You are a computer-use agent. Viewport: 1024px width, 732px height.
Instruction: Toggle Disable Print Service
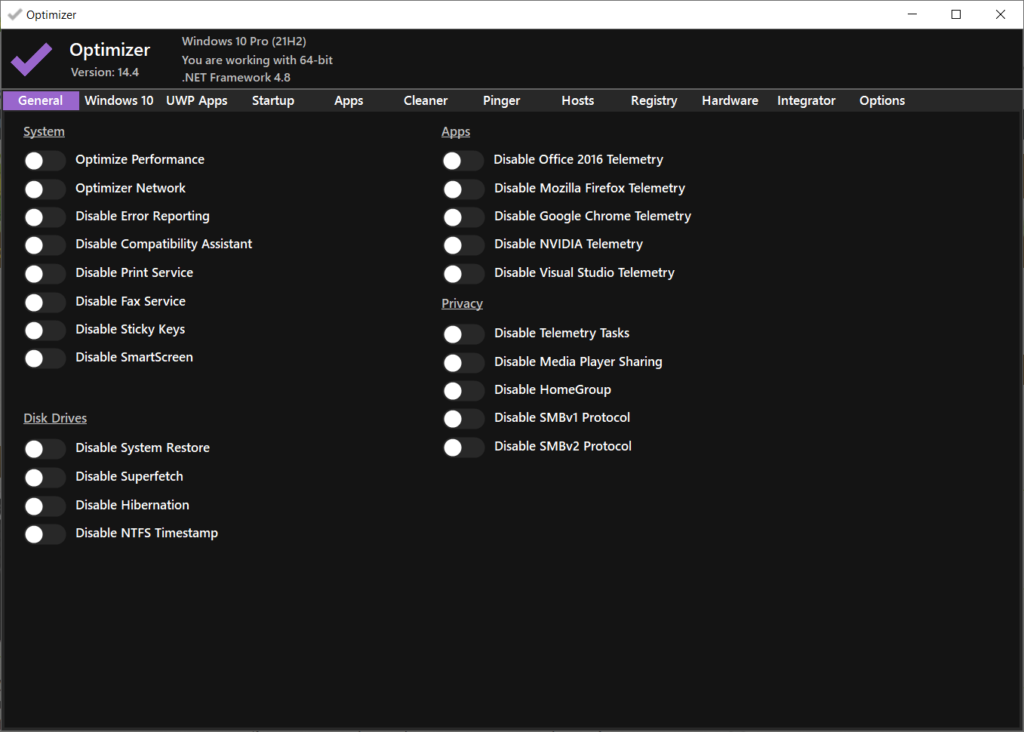(44, 274)
